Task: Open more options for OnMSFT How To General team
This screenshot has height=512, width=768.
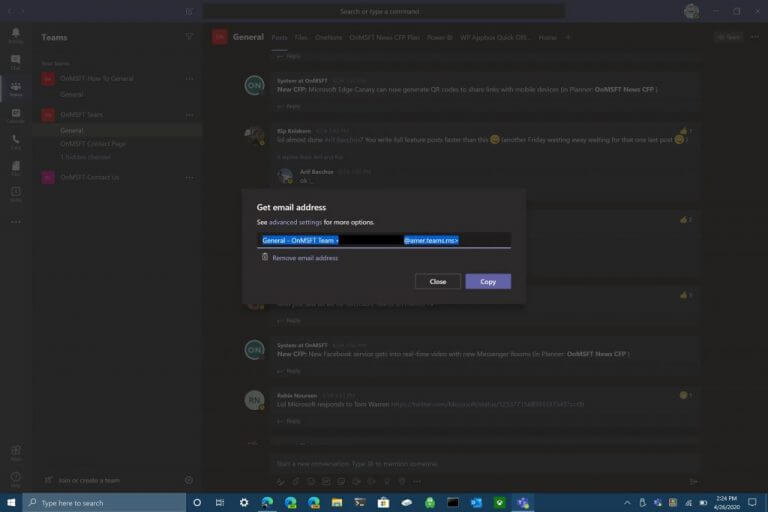Action: (190, 78)
